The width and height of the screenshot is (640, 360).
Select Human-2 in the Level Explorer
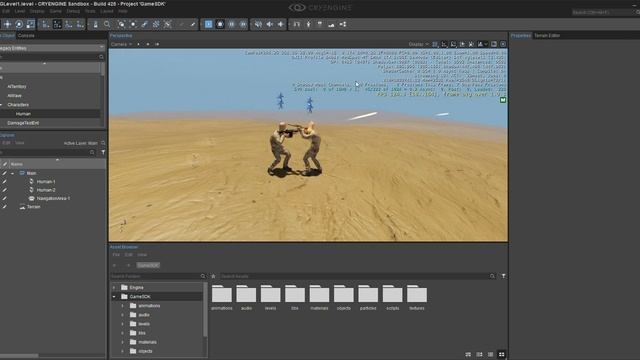click(46, 190)
